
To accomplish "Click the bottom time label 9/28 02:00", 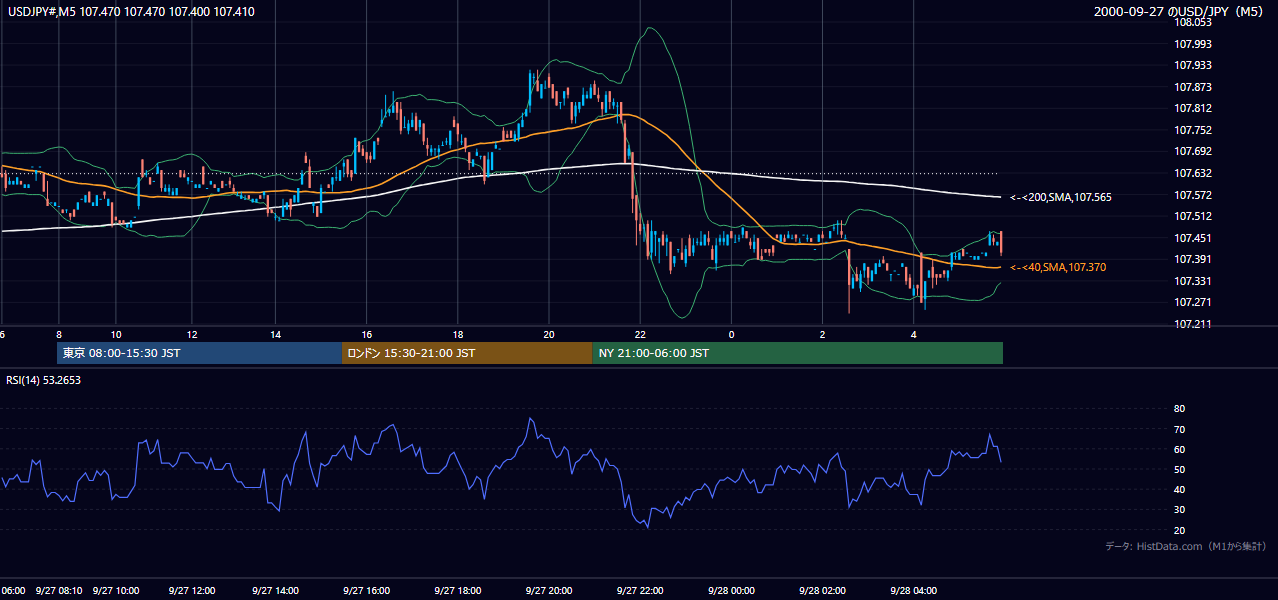I will (822, 591).
